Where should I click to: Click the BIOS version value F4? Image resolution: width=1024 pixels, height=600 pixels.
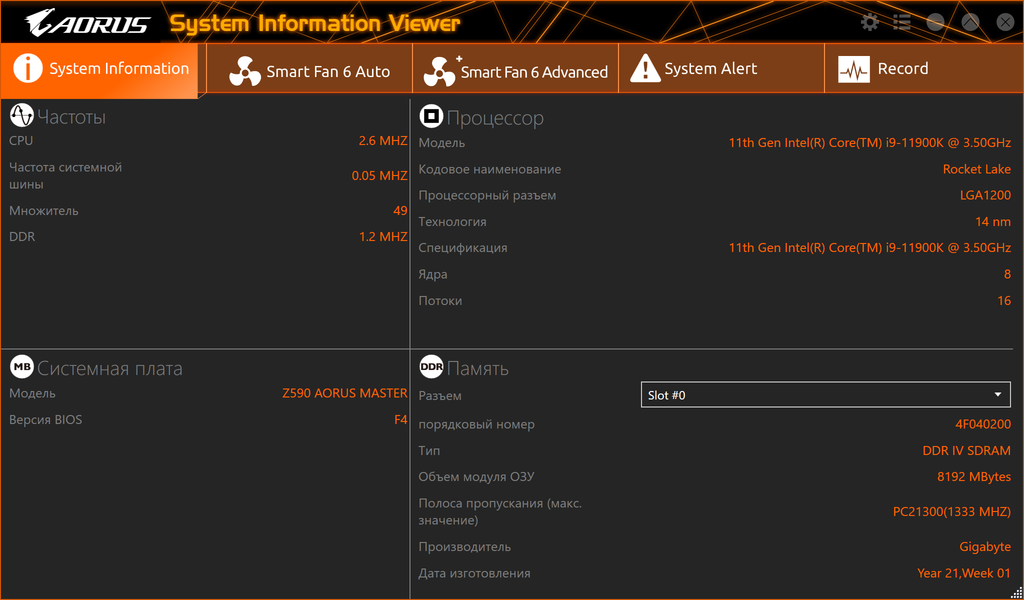coord(400,419)
